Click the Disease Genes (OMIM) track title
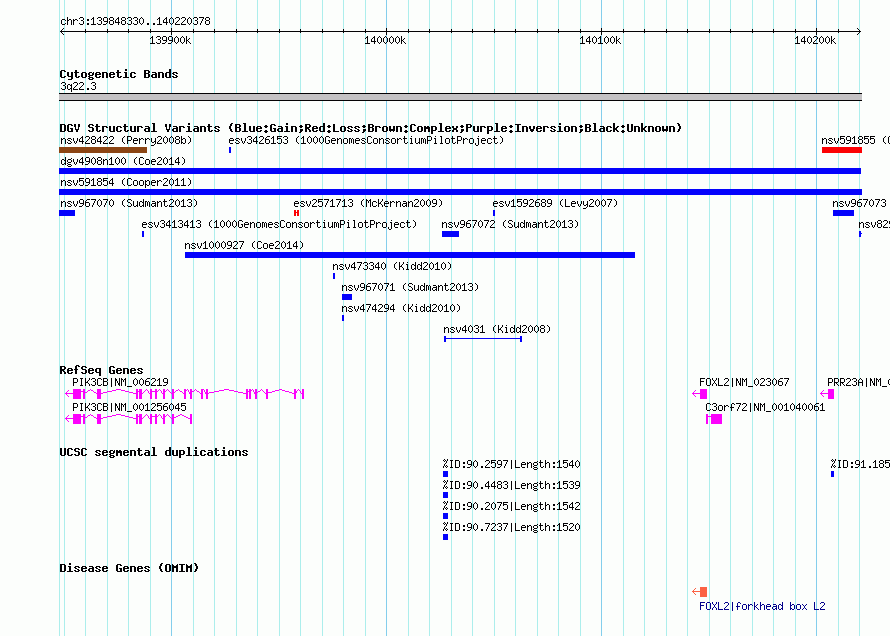The height and width of the screenshot is (636, 890). pos(129,568)
